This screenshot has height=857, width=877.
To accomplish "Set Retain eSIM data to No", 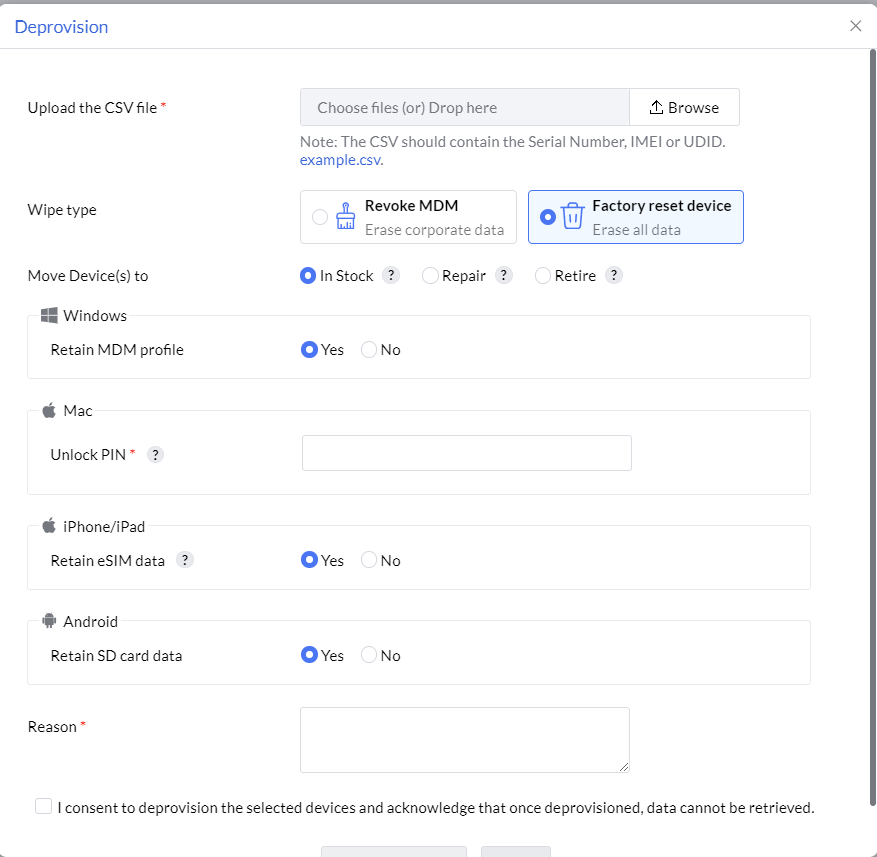I will [x=369, y=561].
